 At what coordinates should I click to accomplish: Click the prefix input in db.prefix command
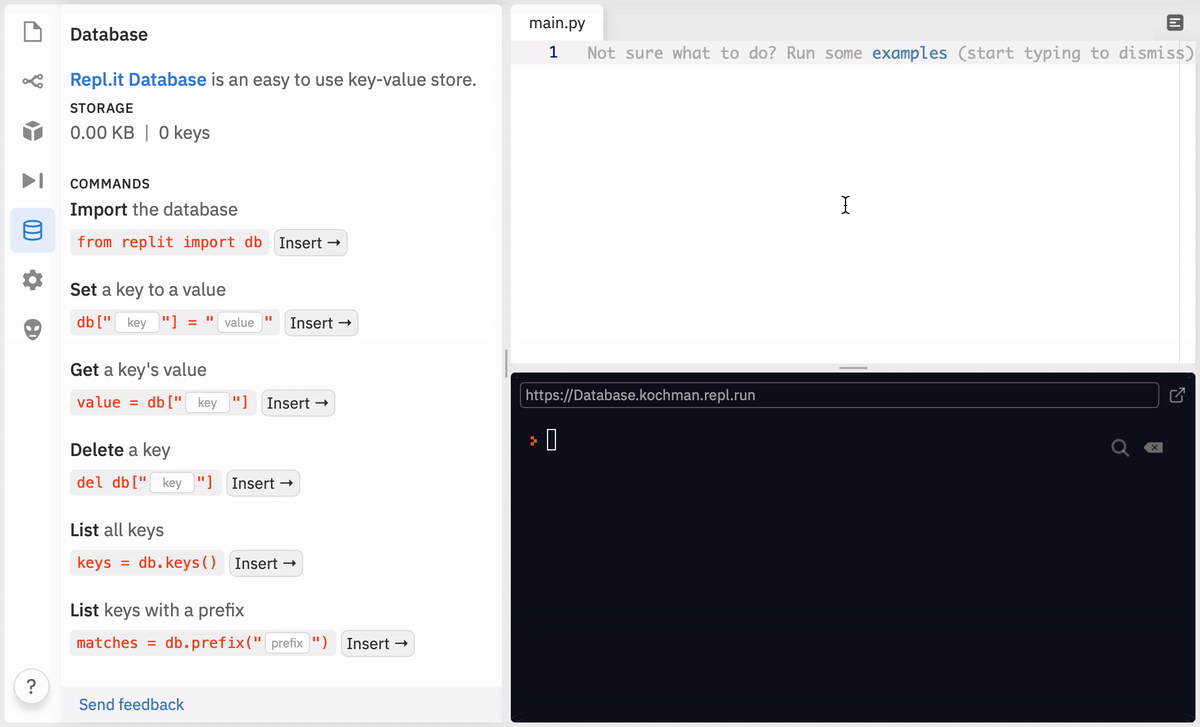287,643
